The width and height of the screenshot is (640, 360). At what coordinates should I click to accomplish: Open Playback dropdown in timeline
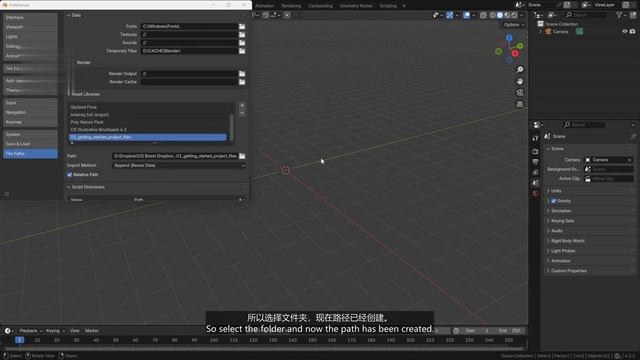[31, 331]
